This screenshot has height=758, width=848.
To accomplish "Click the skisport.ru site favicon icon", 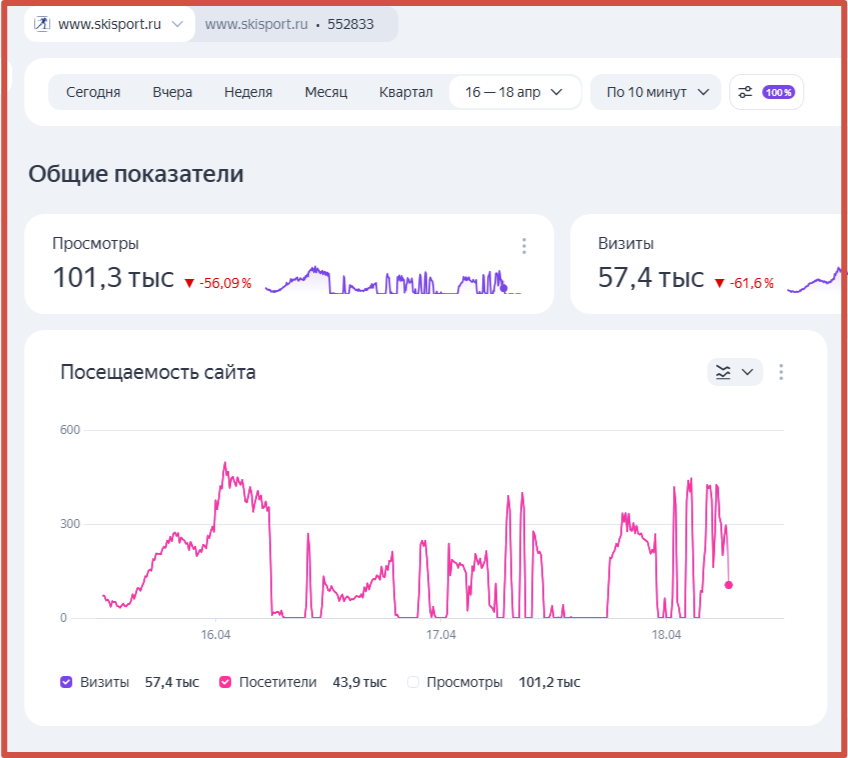I will [x=43, y=24].
